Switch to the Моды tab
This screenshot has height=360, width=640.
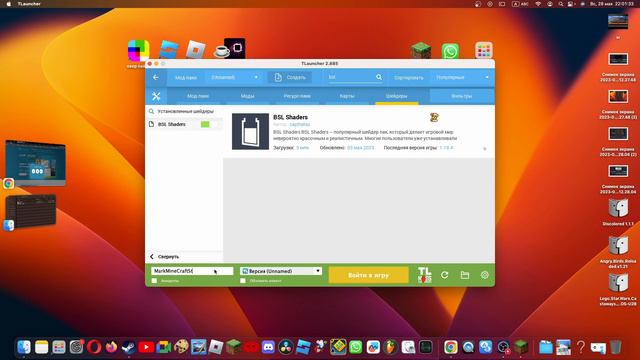point(247,96)
